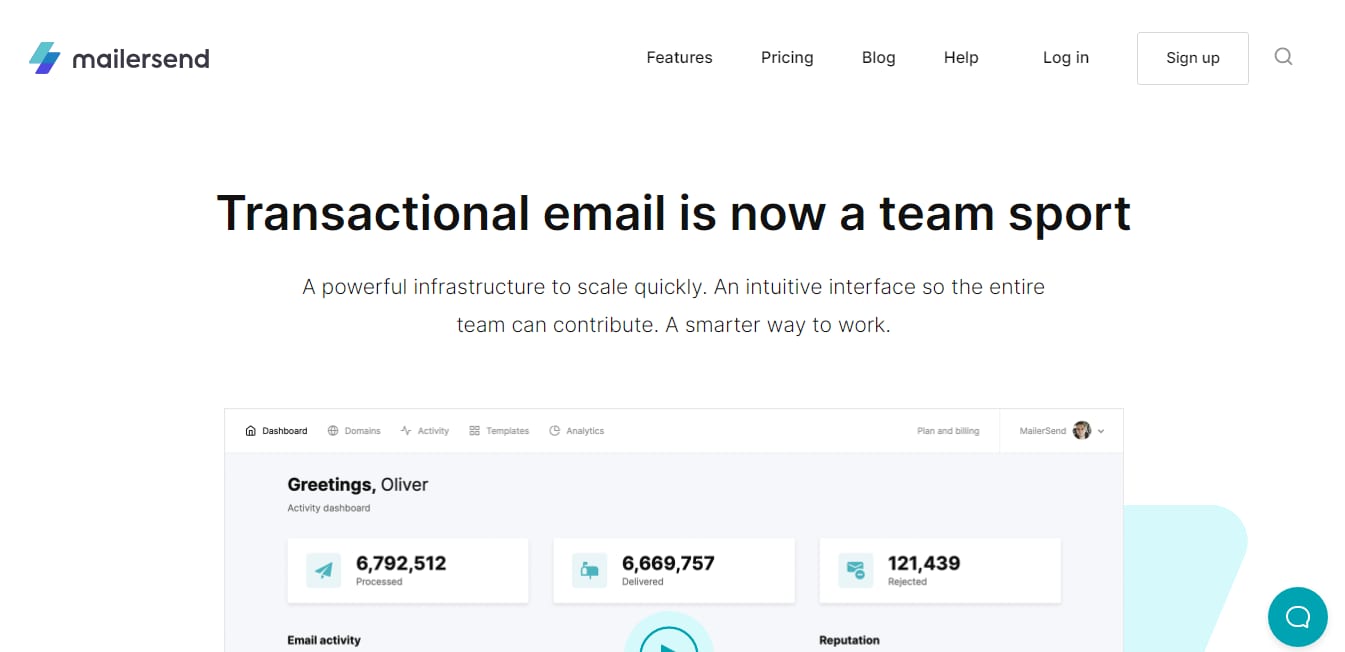Click the Dashboard home icon
The image size is (1345, 652).
point(250,431)
